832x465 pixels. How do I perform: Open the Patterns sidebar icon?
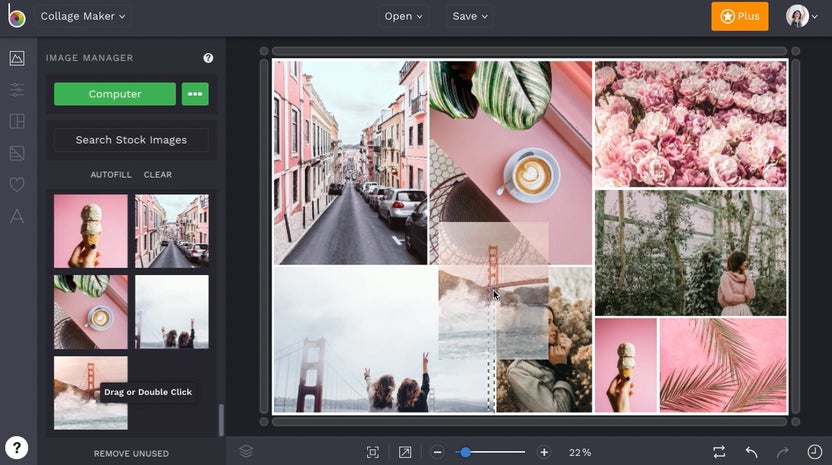click(17, 153)
